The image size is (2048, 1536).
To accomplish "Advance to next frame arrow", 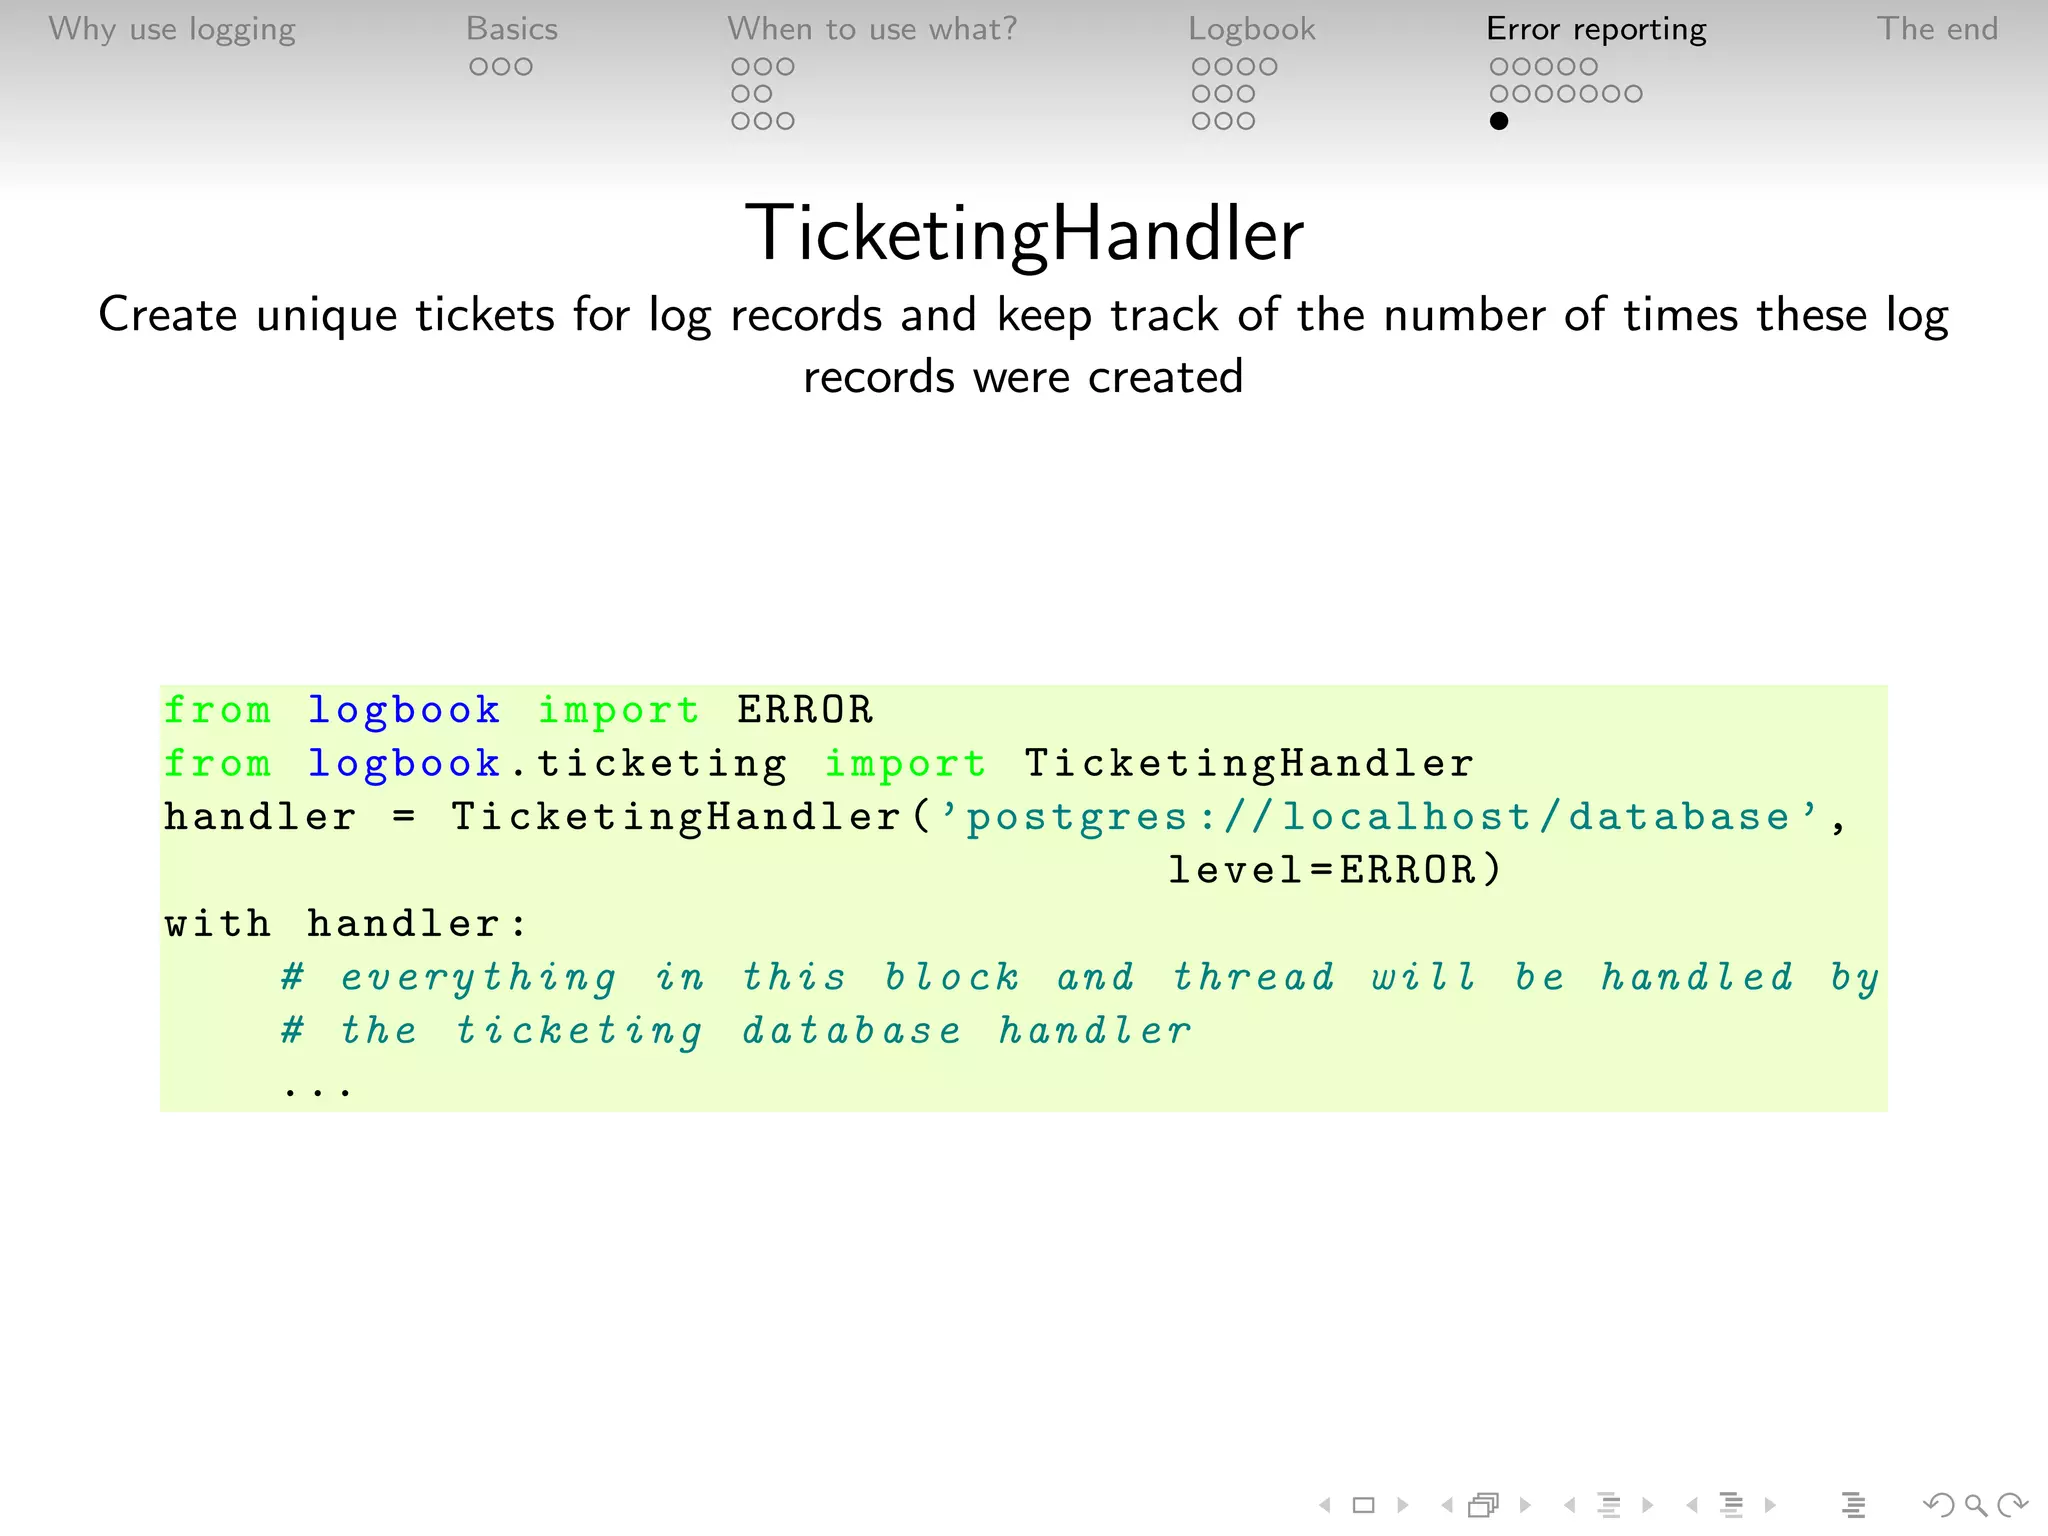I will (1525, 1505).
